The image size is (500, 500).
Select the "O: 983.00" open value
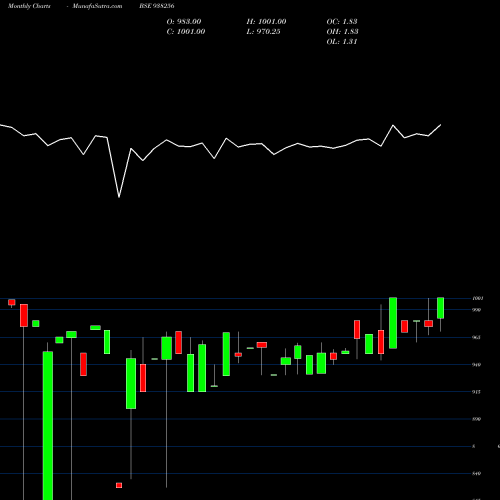tap(184, 22)
